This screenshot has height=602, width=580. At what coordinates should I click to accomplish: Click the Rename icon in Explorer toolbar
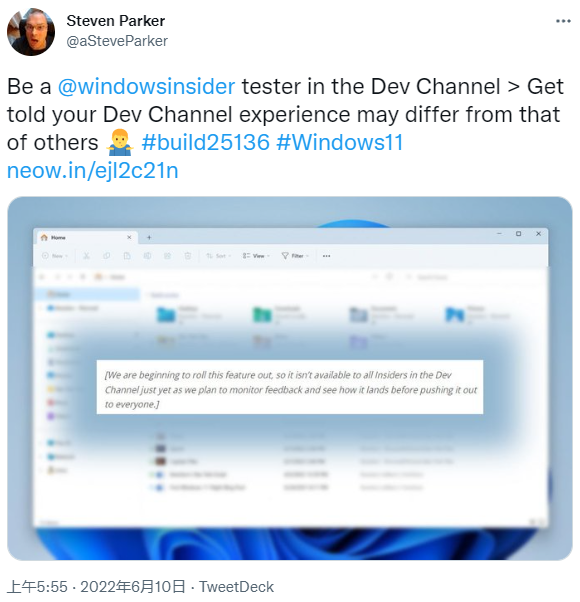pos(147,256)
